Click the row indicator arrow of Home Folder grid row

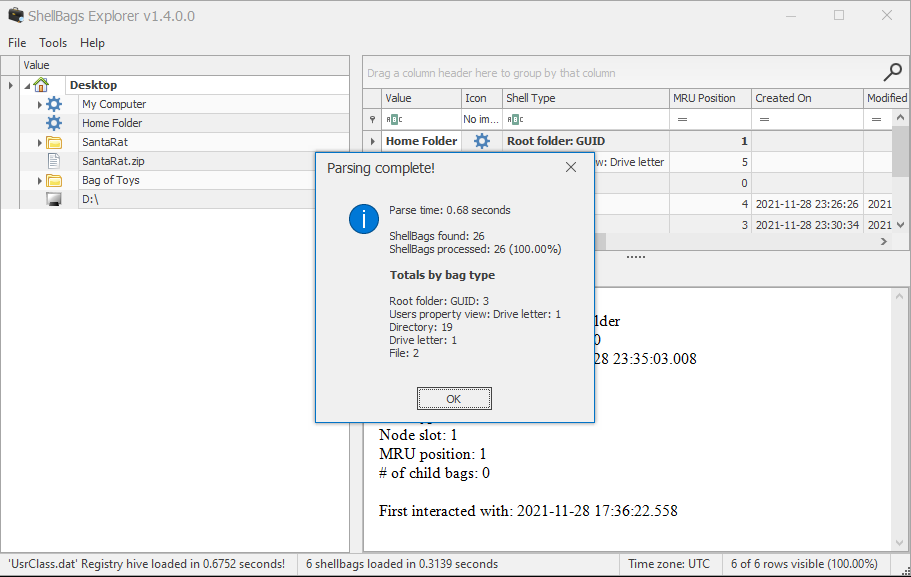(x=372, y=141)
